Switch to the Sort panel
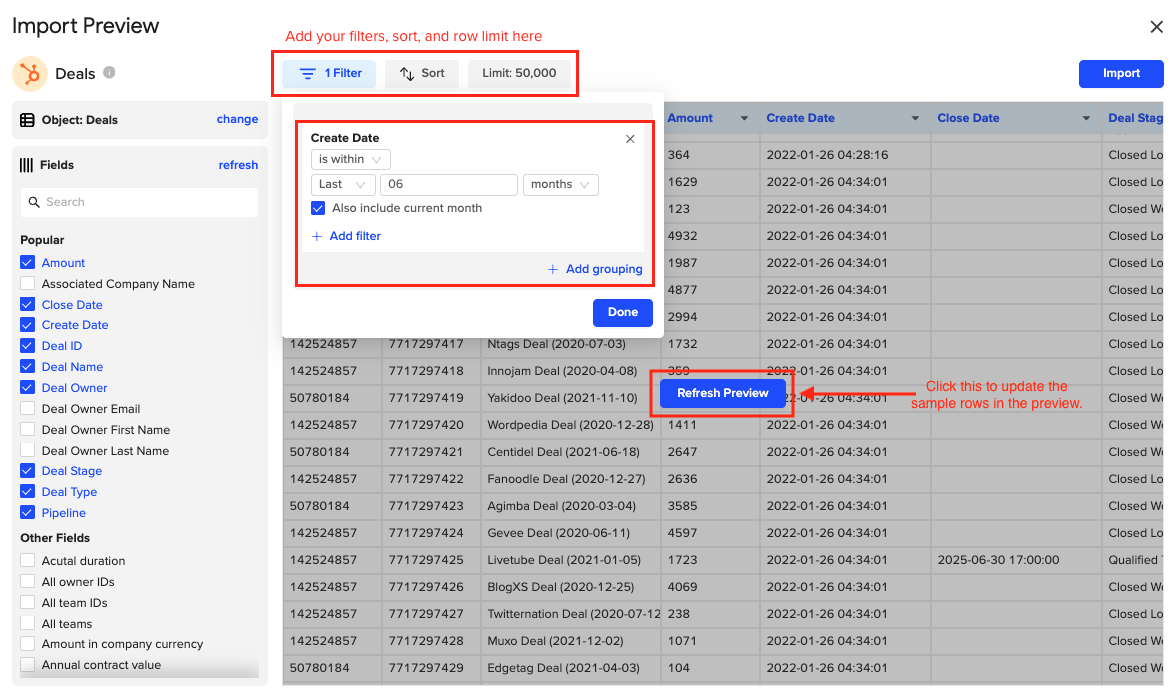1176x696 pixels. [421, 73]
